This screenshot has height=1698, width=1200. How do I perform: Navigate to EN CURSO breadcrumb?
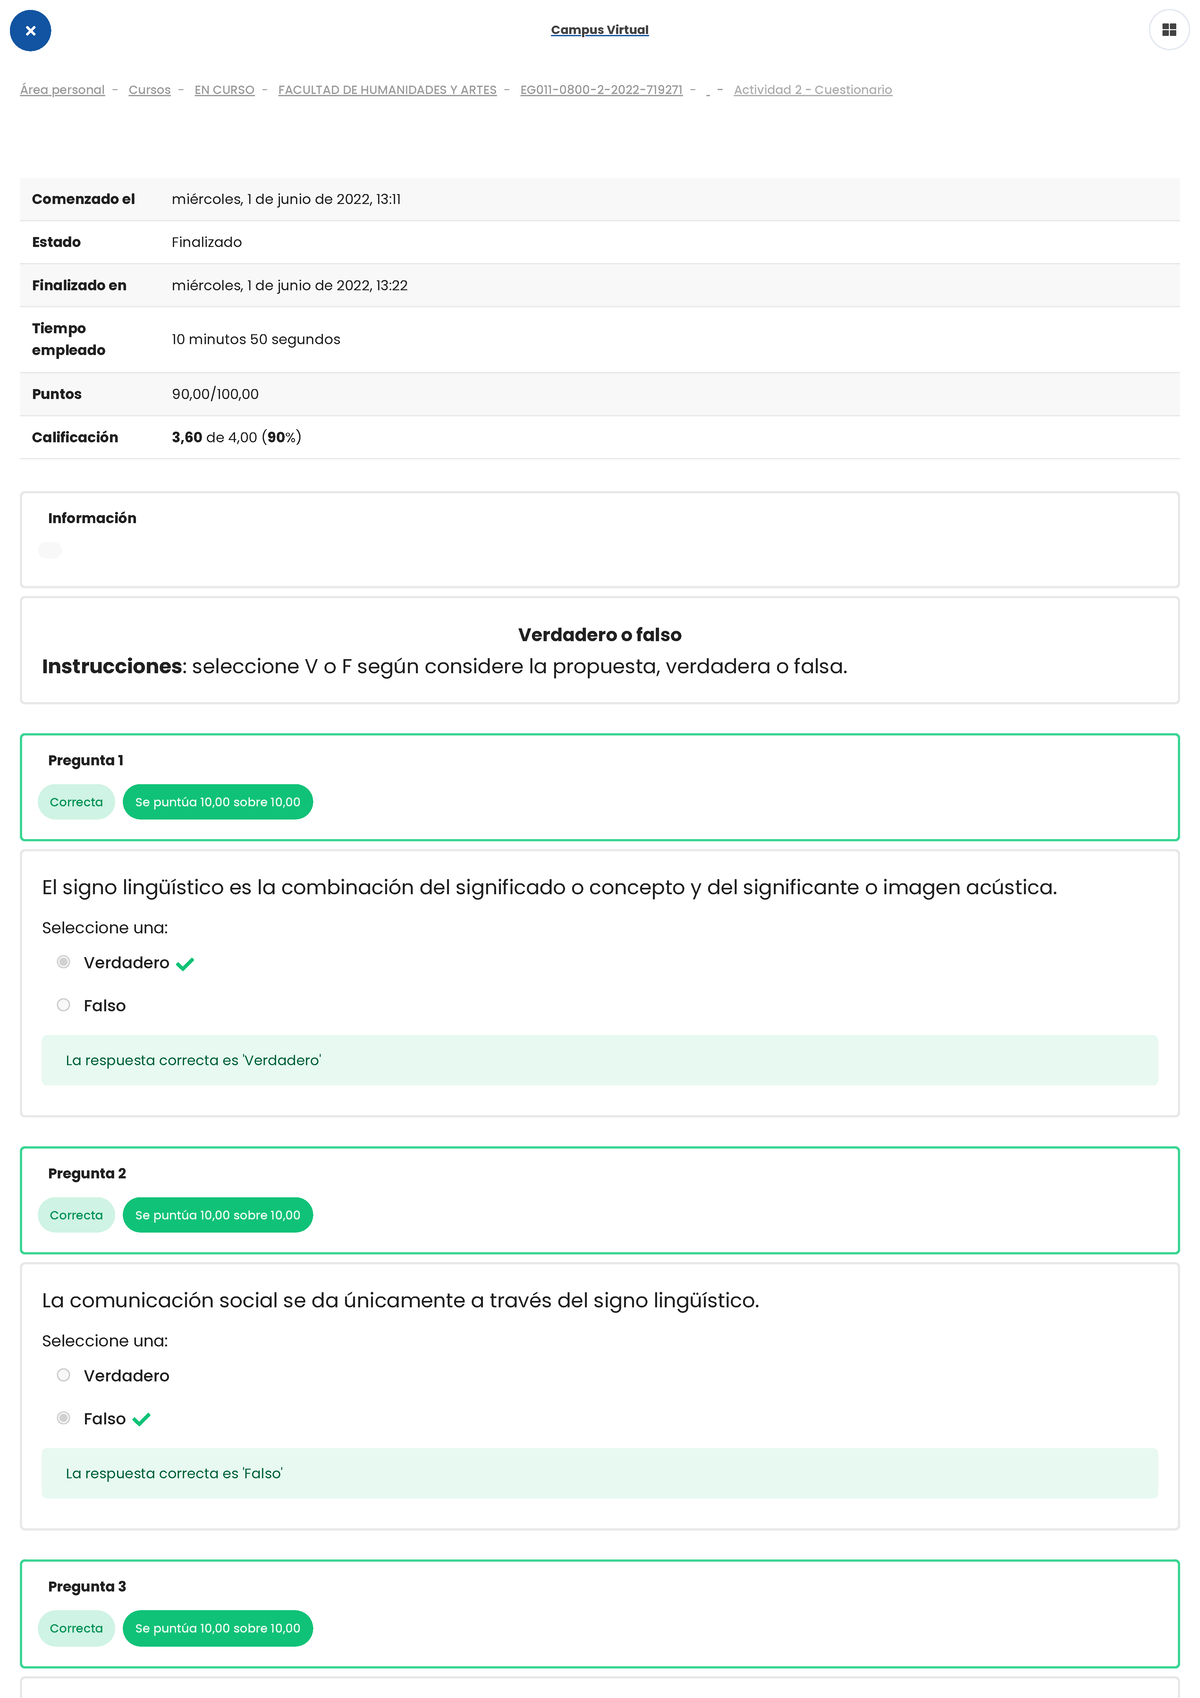click(x=224, y=90)
